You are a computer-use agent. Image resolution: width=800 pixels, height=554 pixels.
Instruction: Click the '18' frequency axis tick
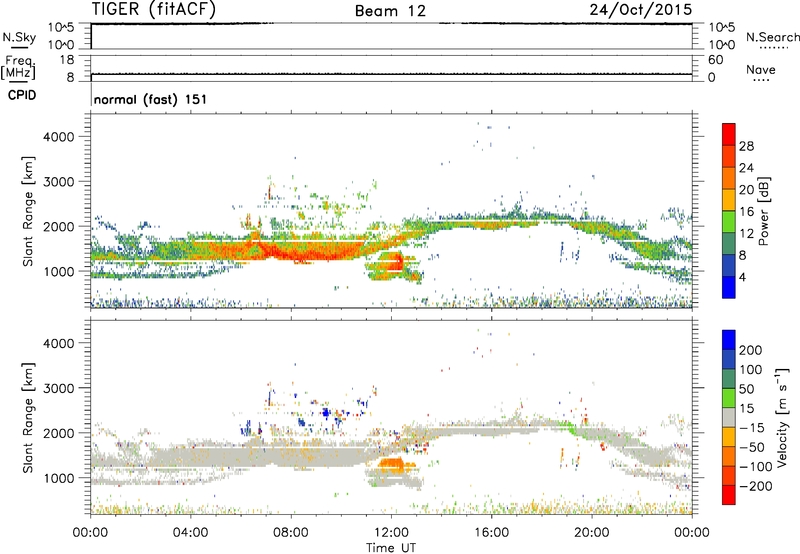coord(67,60)
